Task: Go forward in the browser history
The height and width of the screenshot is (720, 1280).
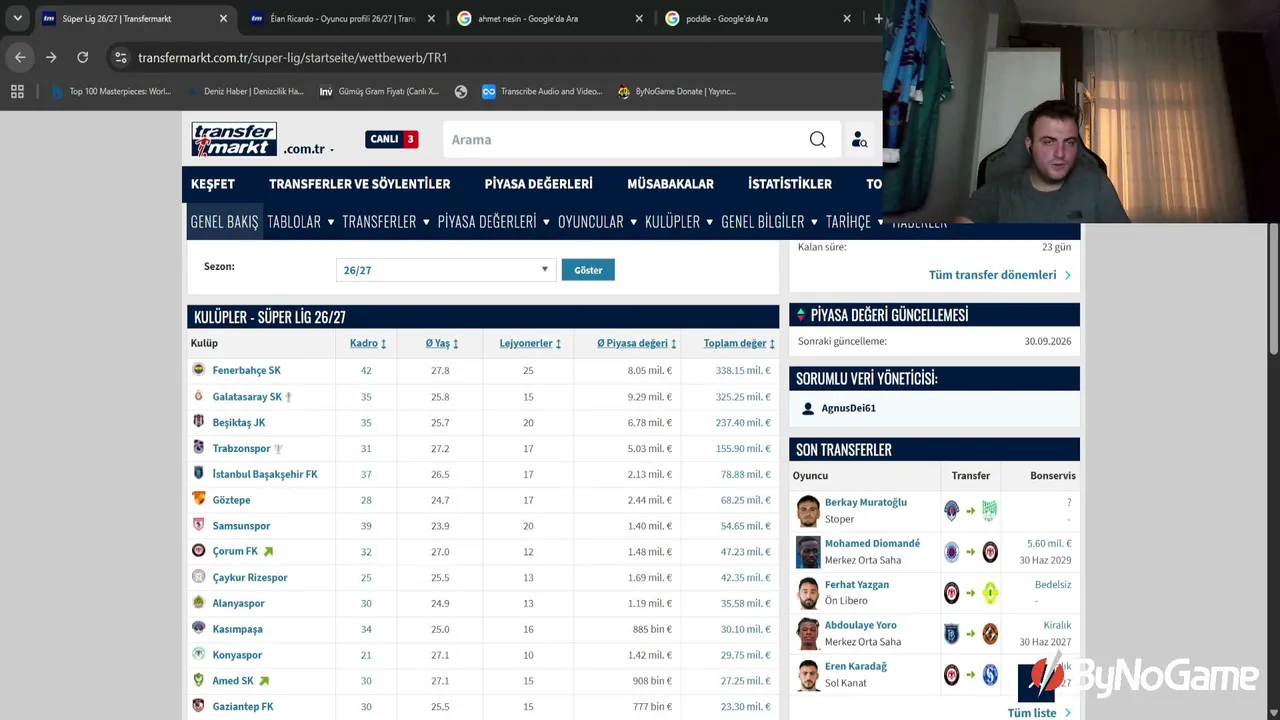Action: (x=51, y=58)
